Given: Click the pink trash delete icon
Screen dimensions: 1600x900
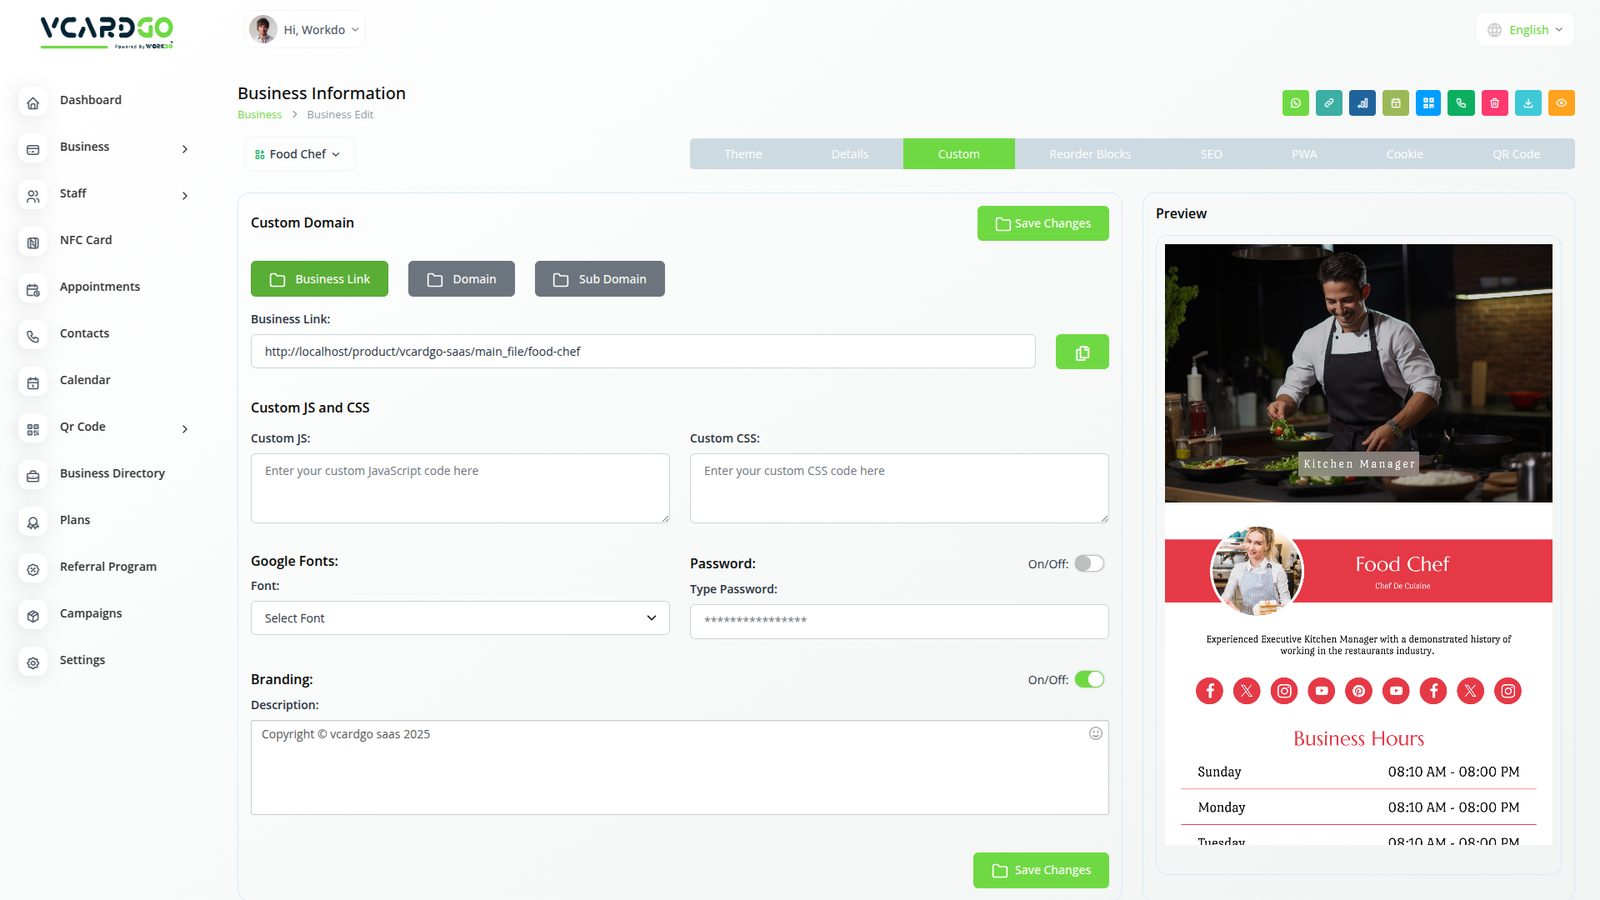Looking at the screenshot, I should tap(1494, 103).
